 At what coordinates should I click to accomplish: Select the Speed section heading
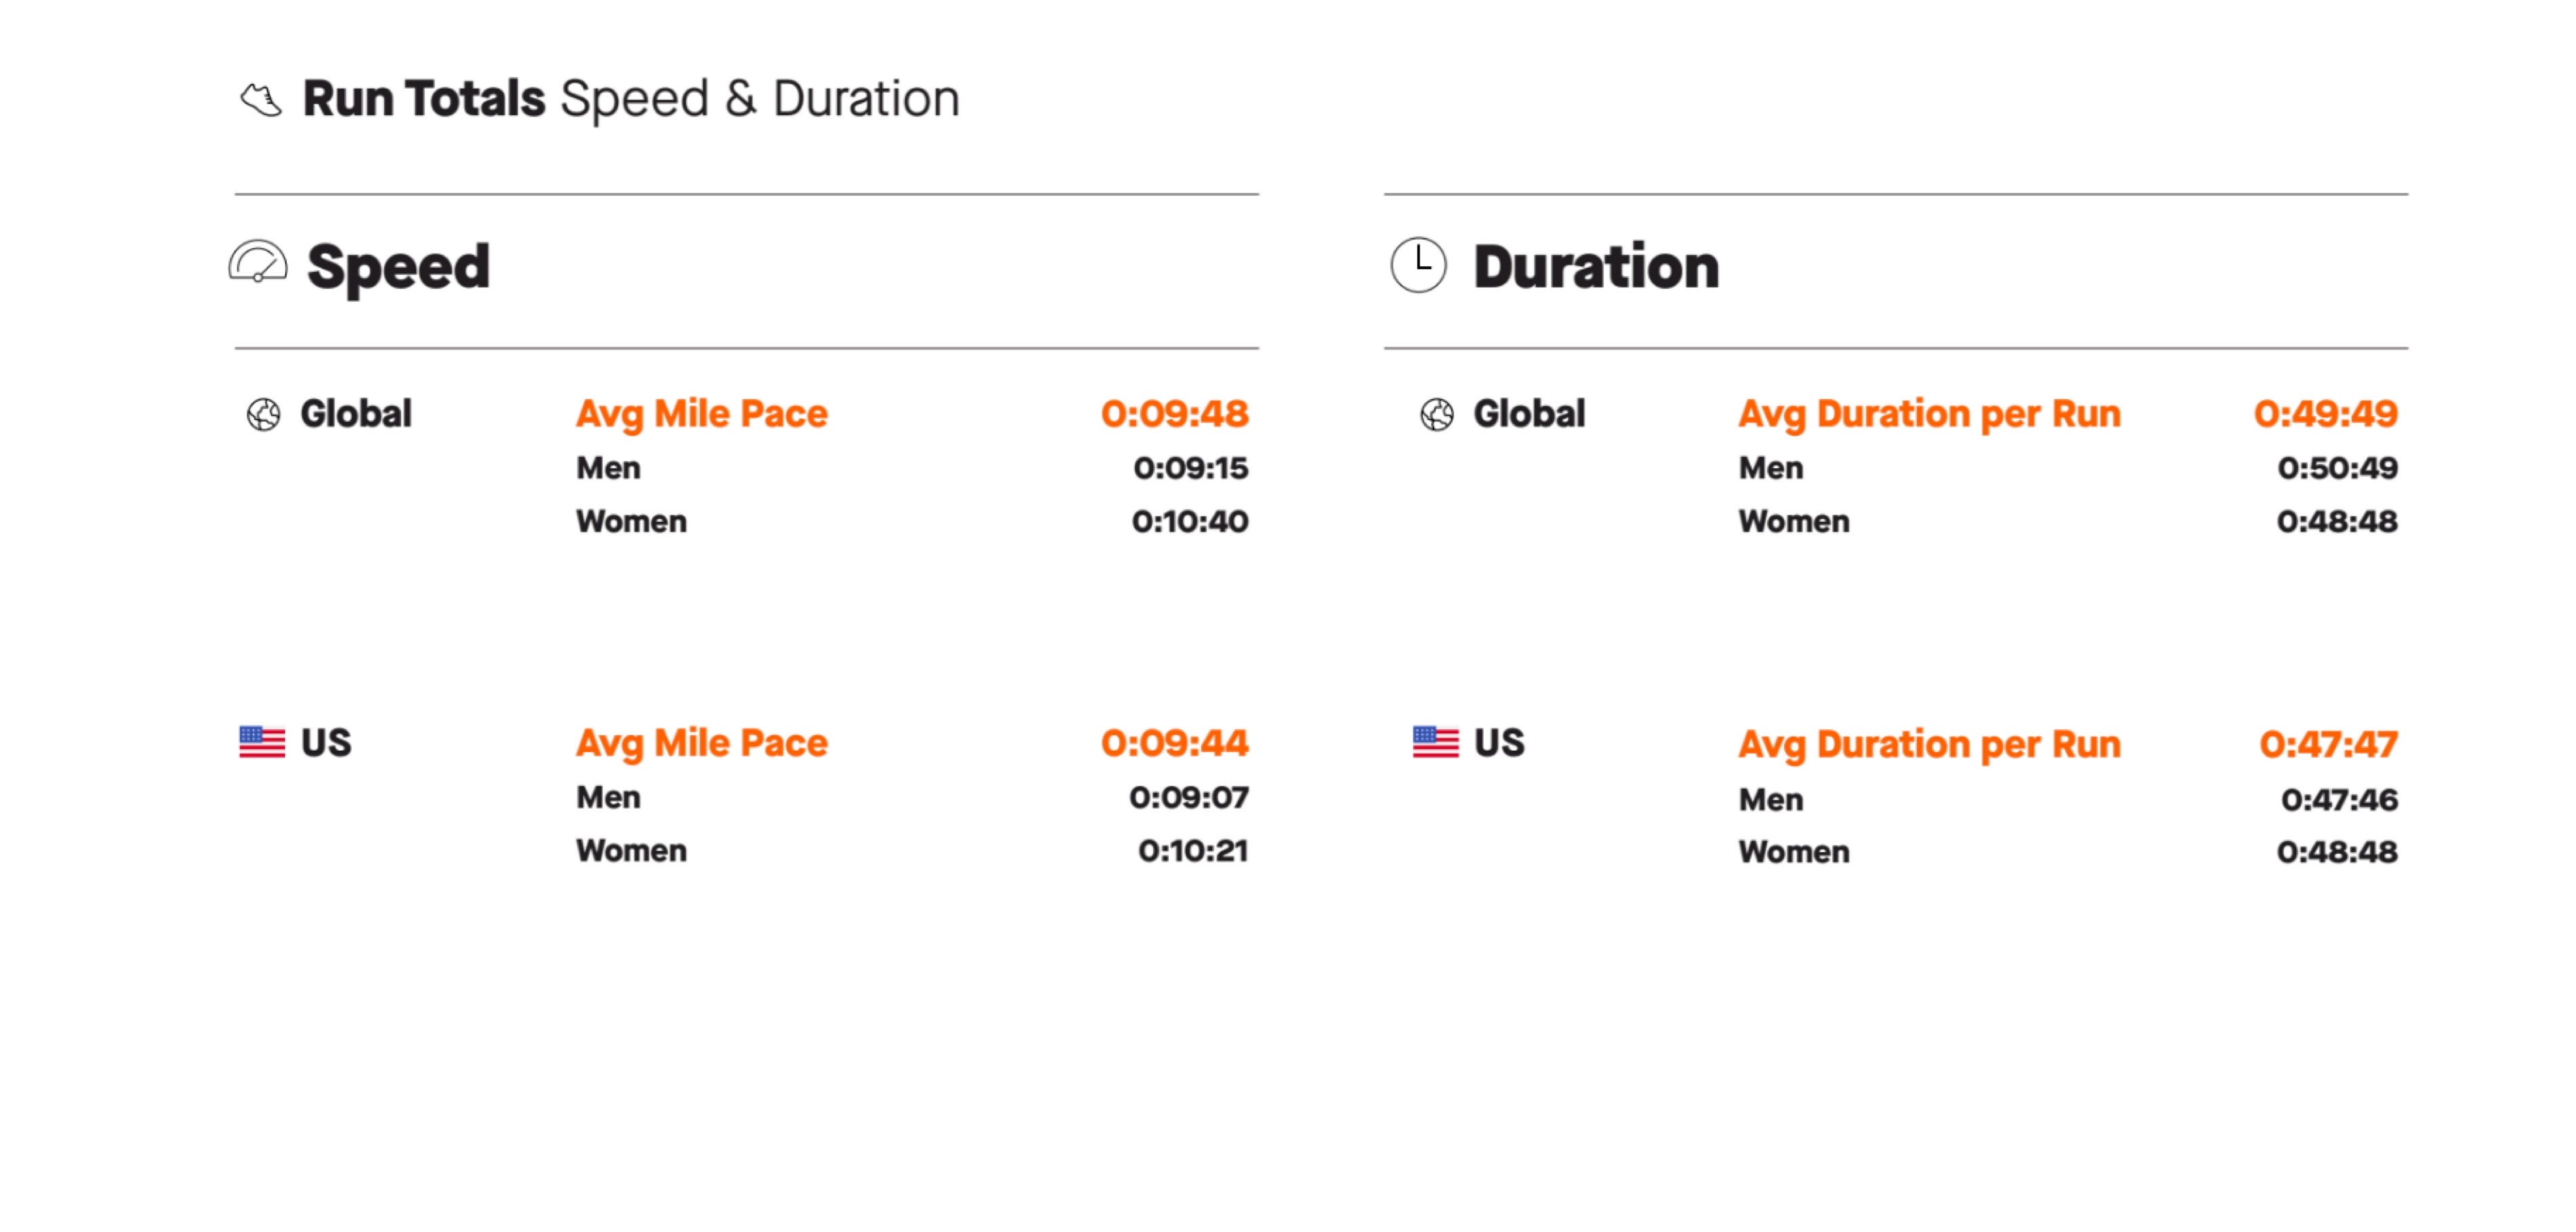(x=398, y=267)
